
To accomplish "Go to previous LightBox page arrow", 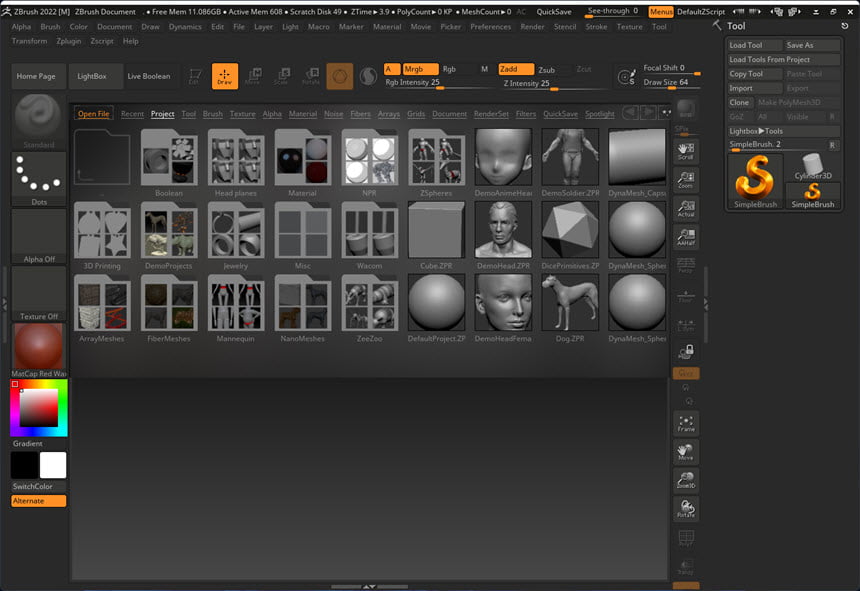I will (x=630, y=112).
